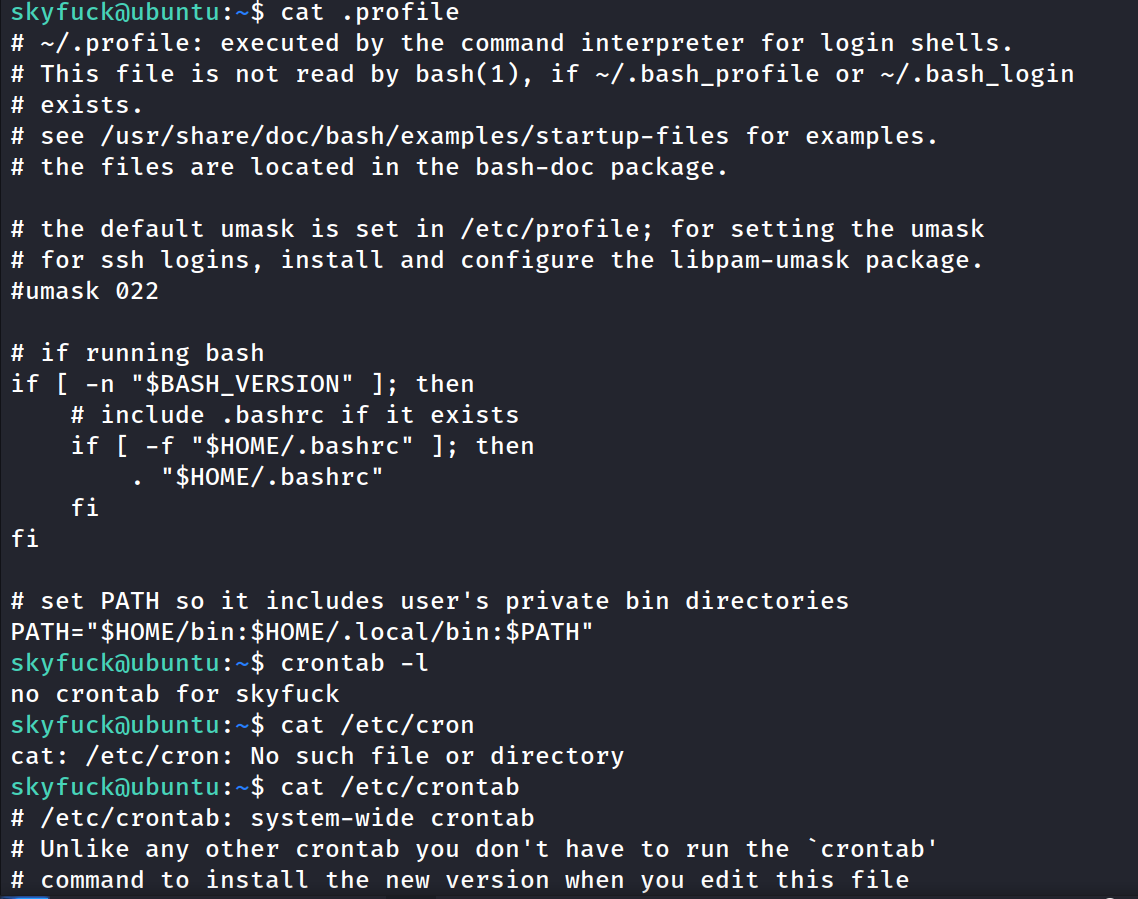The height and width of the screenshot is (899, 1138).
Task: Click the '/usr/share/doc/bash/examples/startup-files' path
Action: (x=415, y=136)
